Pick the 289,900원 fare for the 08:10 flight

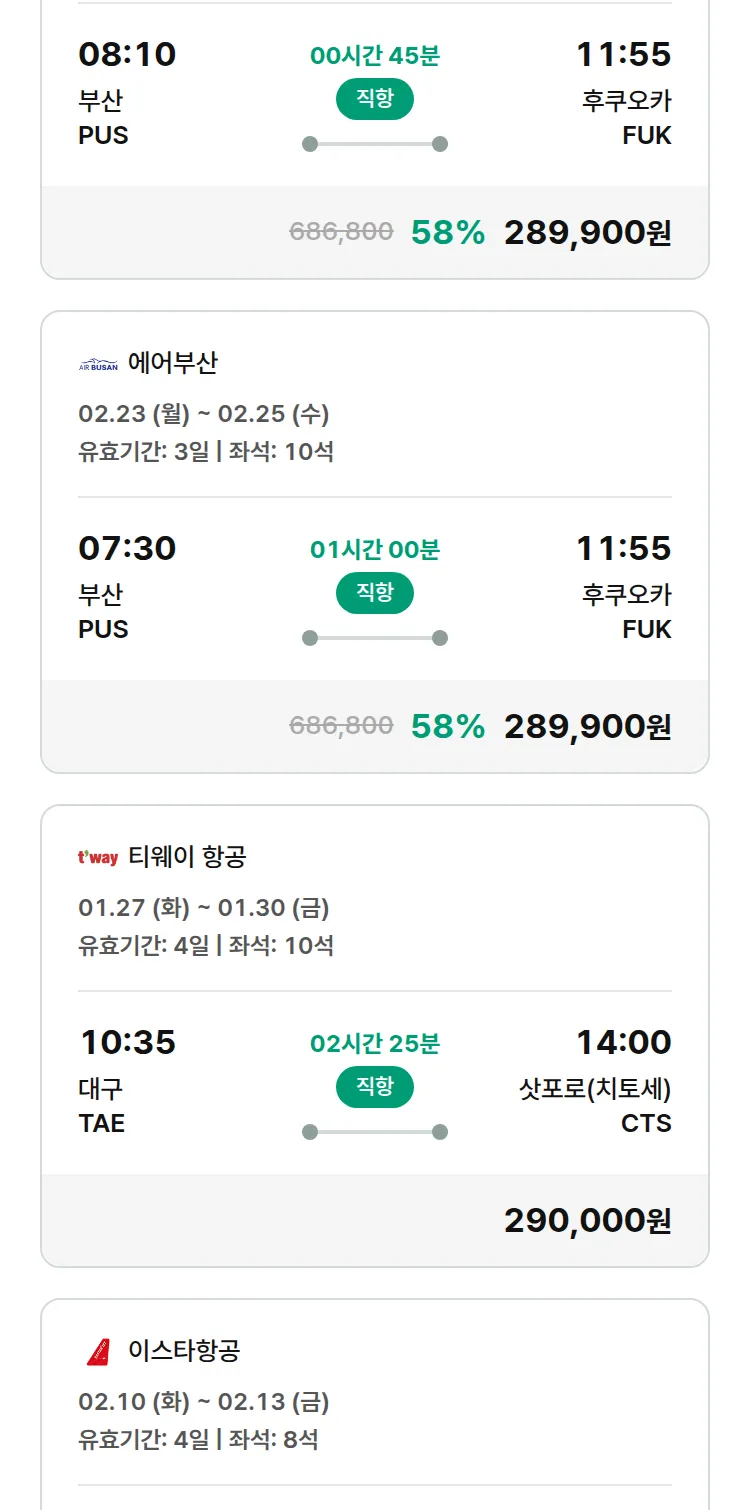(x=587, y=233)
